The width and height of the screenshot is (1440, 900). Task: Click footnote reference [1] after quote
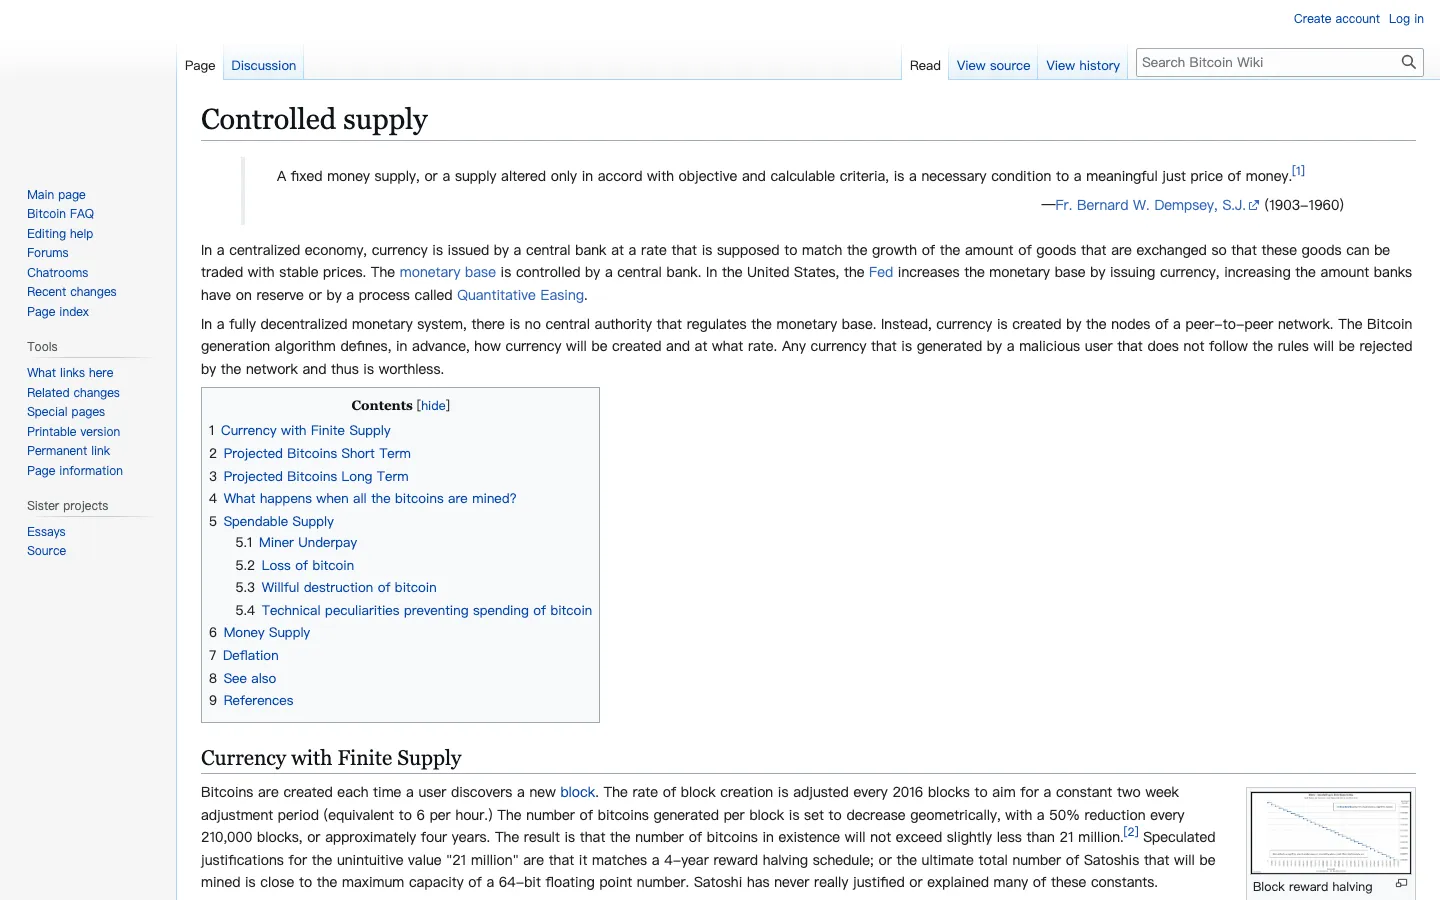1298,170
